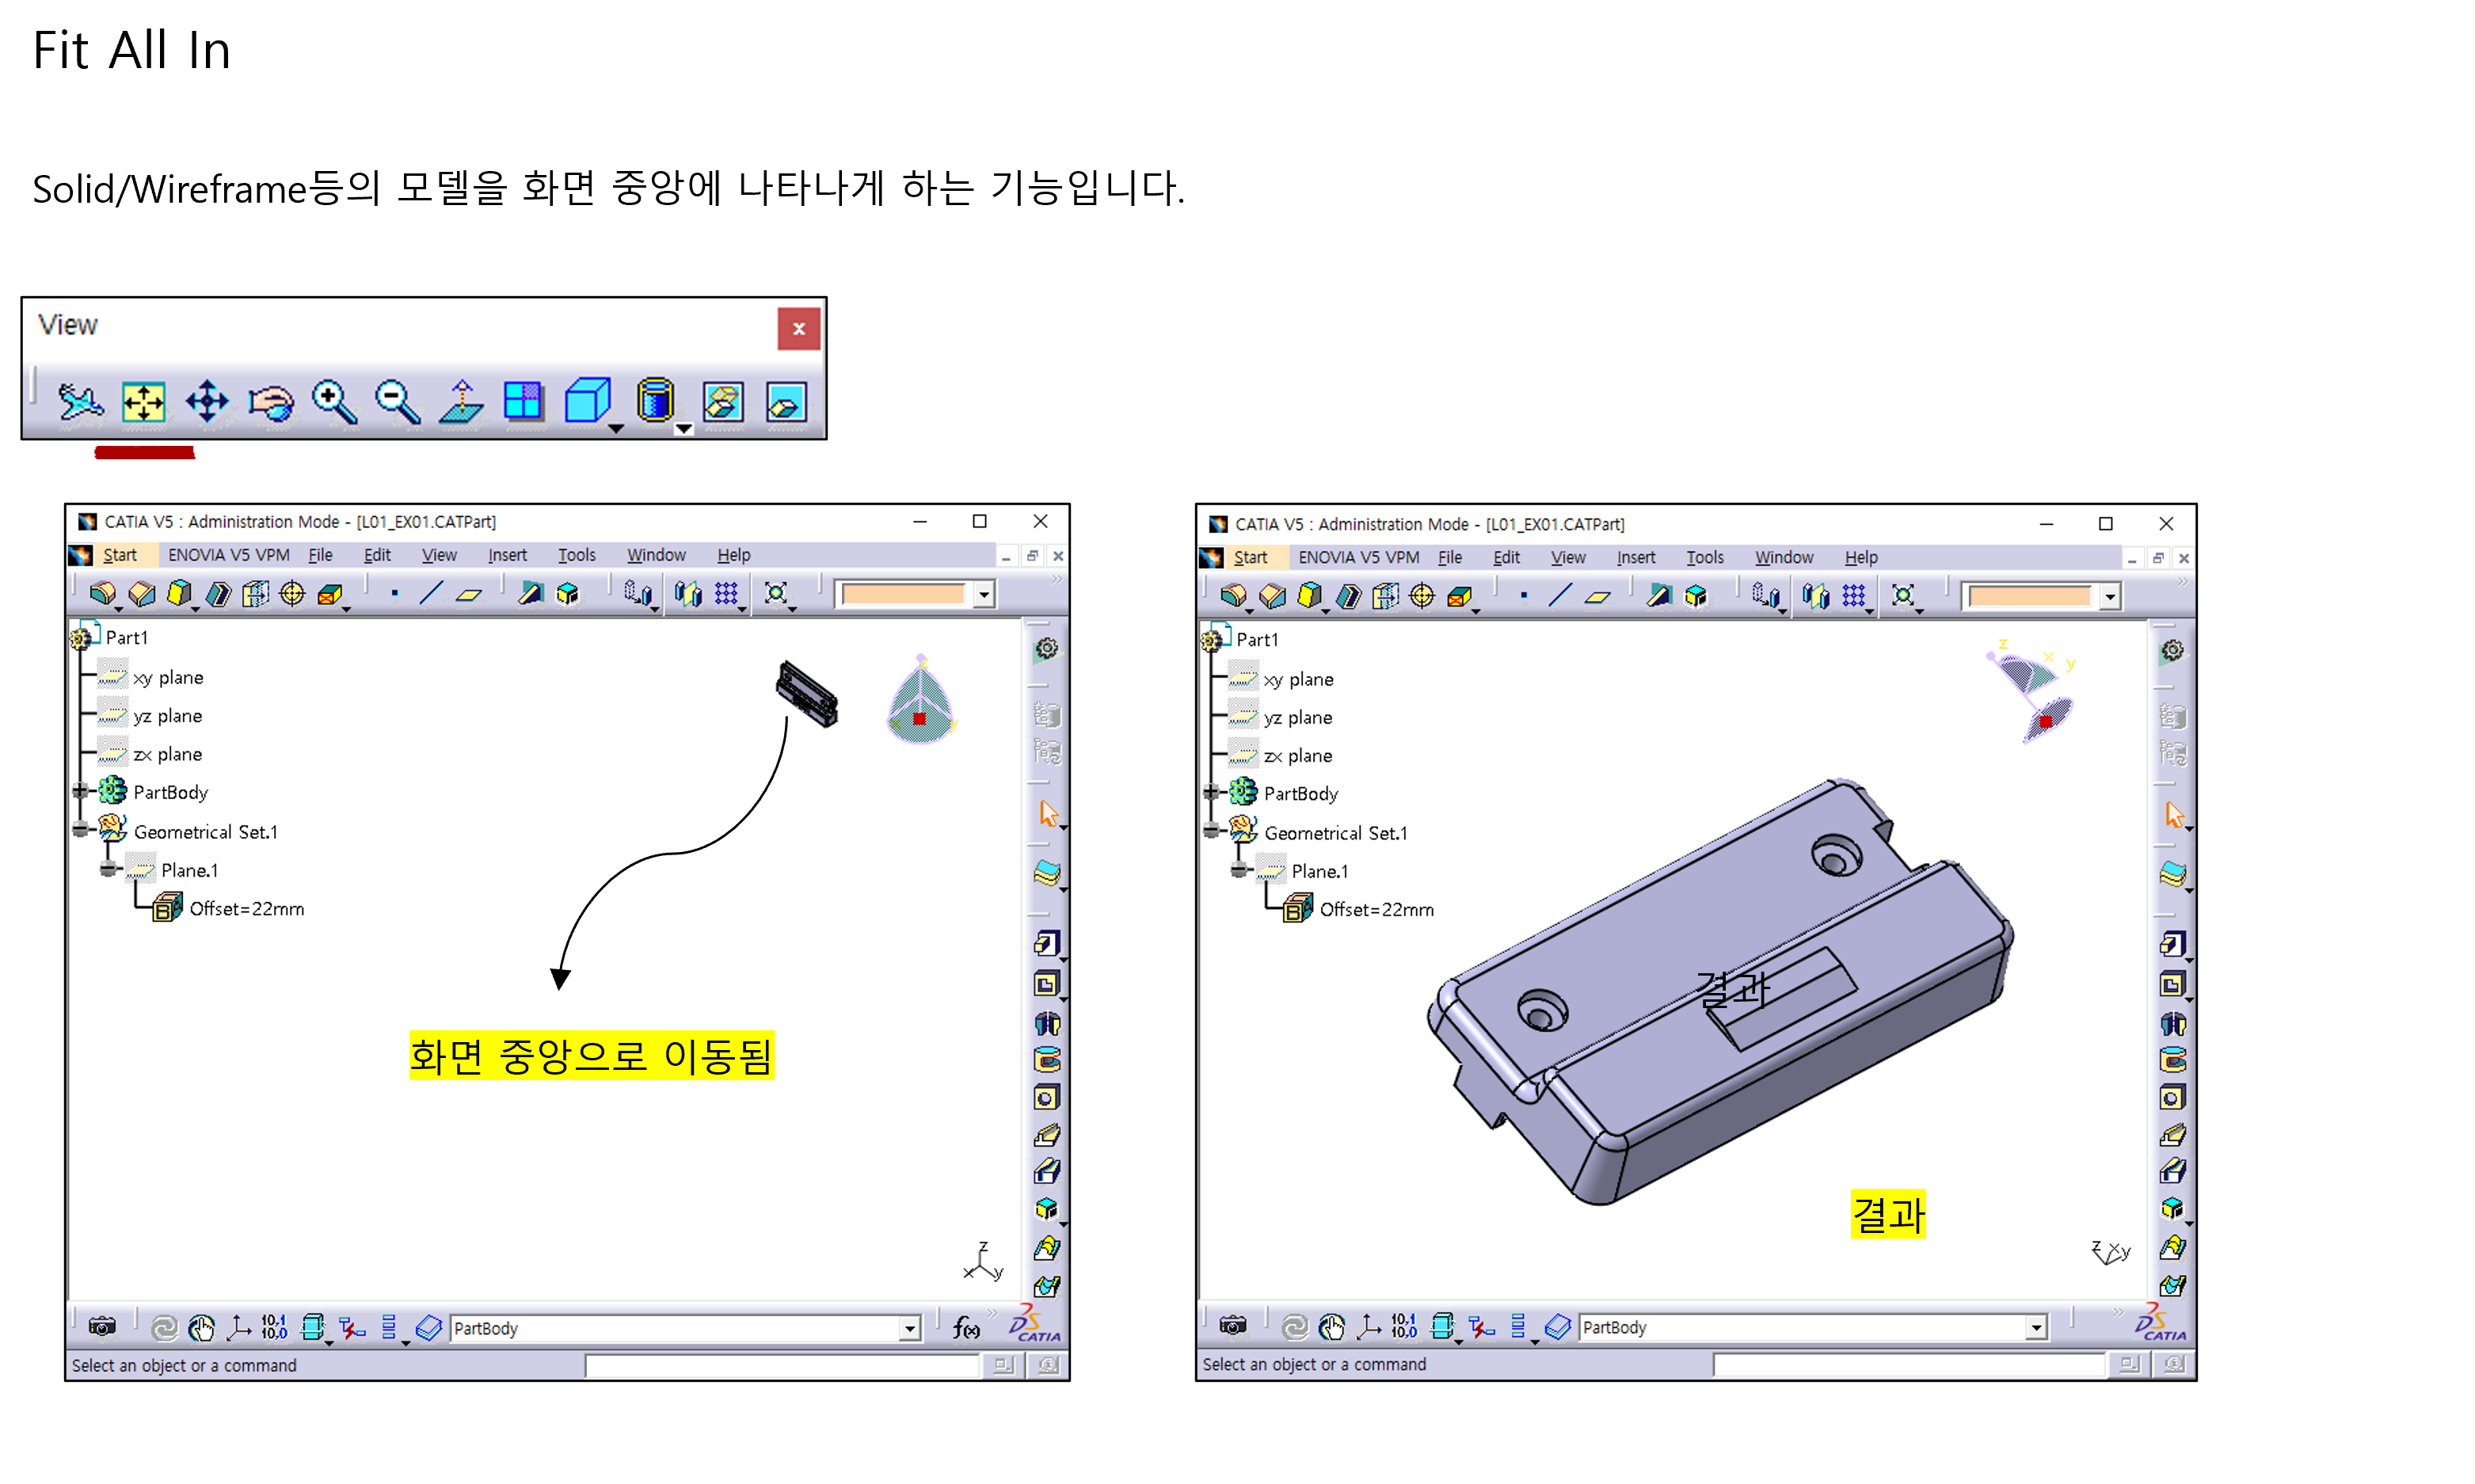The width and height of the screenshot is (2475, 1484).
Task: Toggle Swap Visible Space in View toolbar
Action: [786, 402]
